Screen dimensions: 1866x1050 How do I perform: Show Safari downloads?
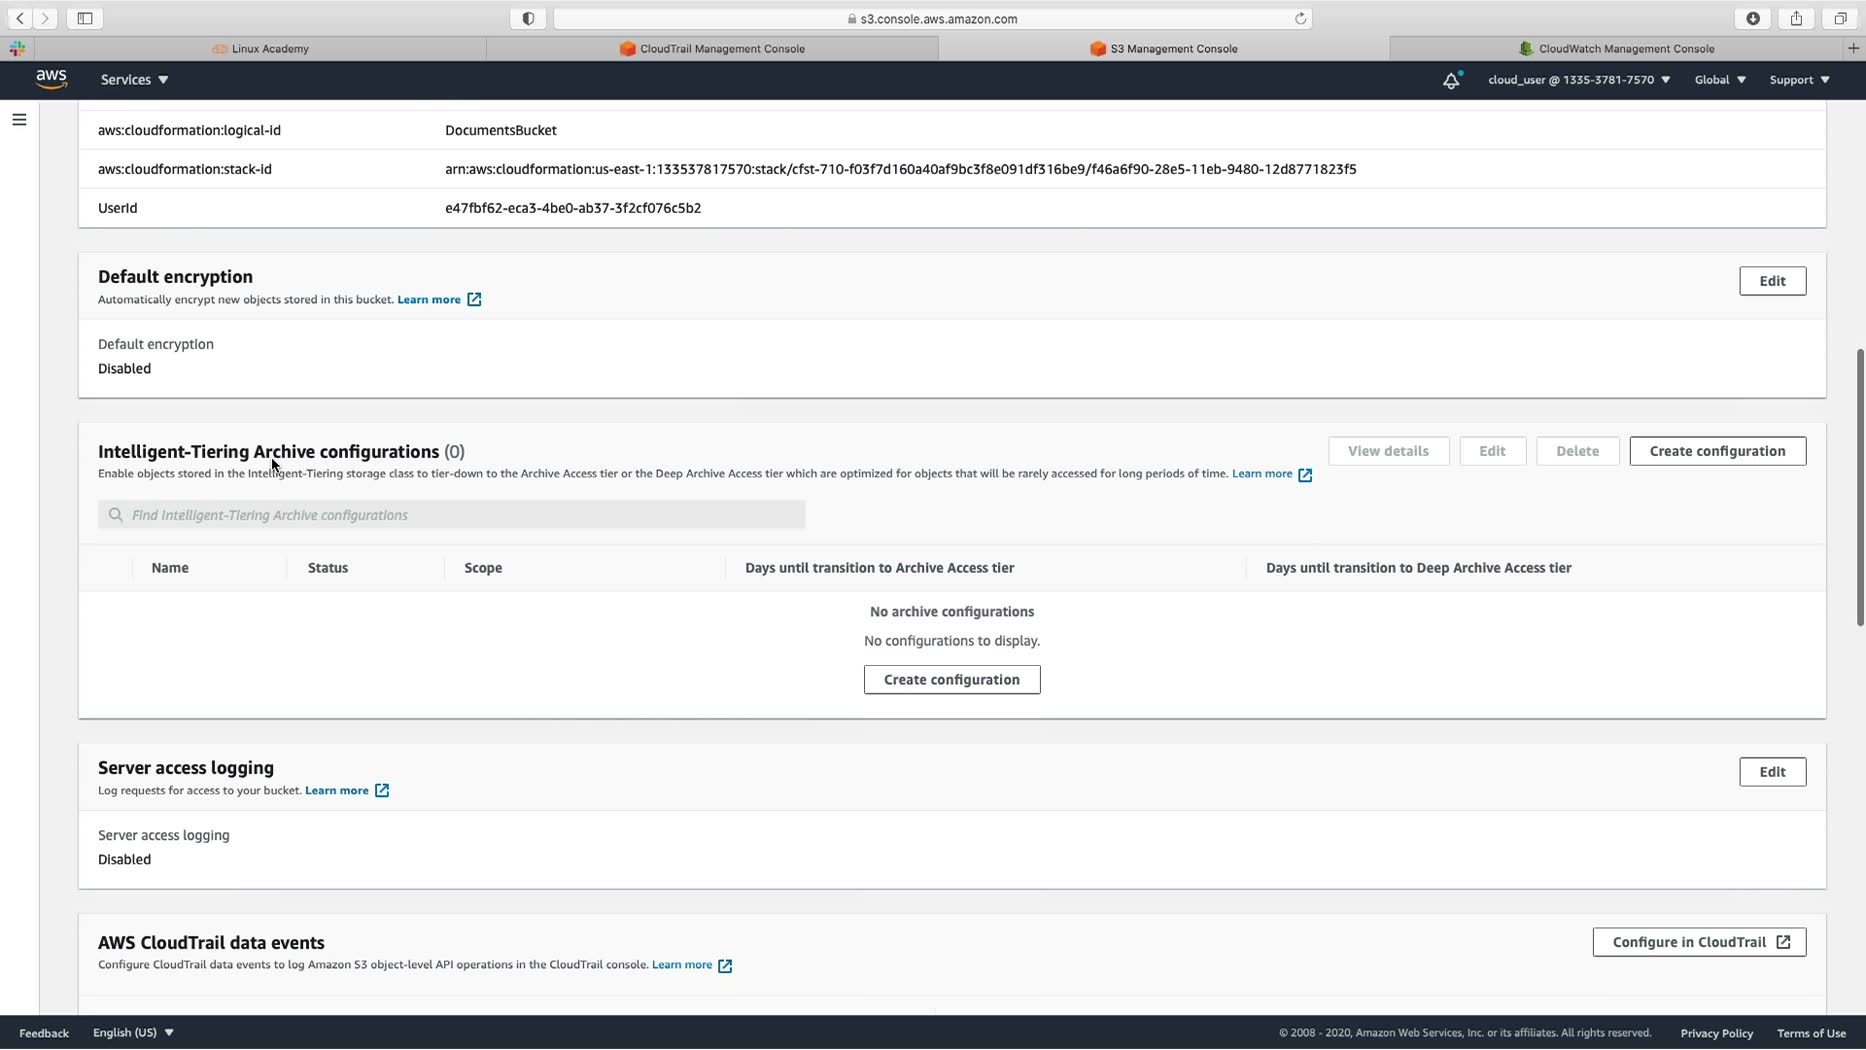(1753, 18)
